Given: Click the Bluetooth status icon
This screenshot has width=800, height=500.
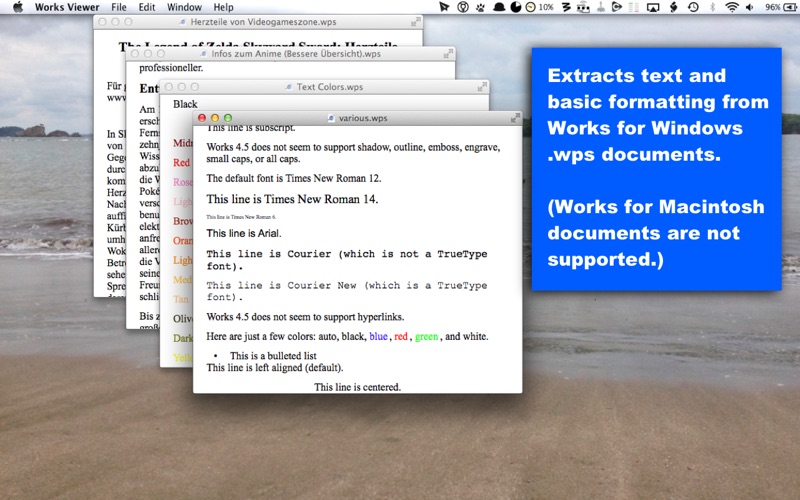Looking at the screenshot, I should (713, 7).
